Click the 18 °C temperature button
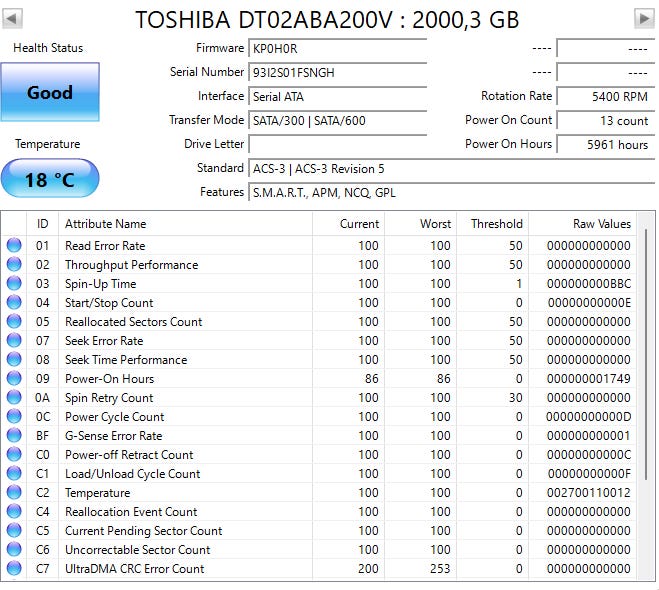Screen dimensions: 659x590 click(50, 178)
